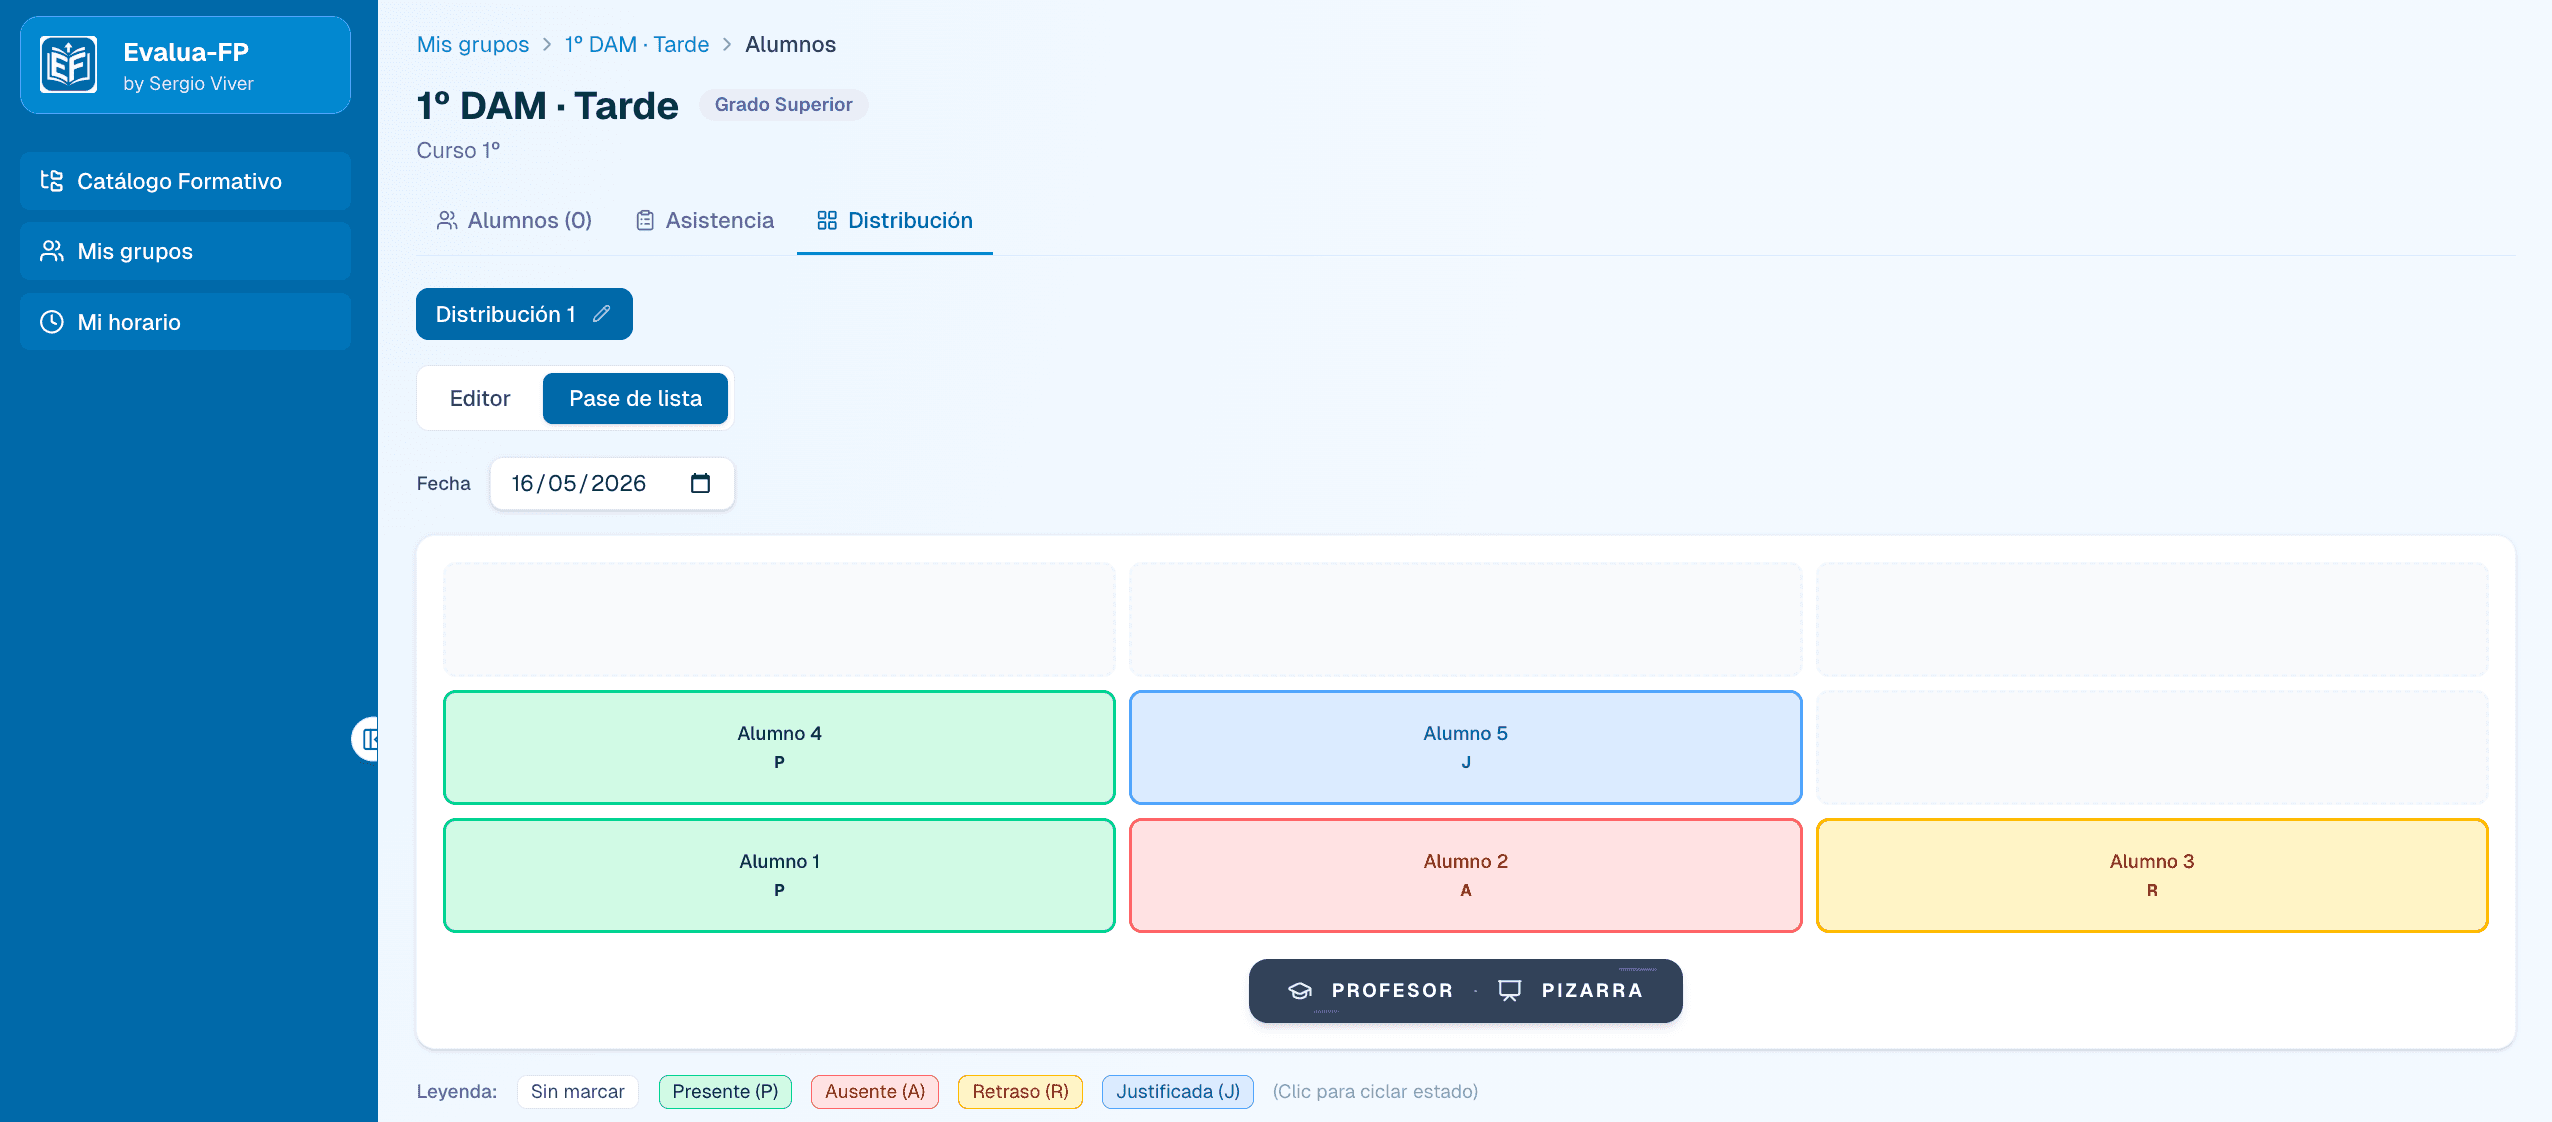The height and width of the screenshot is (1122, 2552).
Task: Click the Asistencia clipboard icon
Action: coord(645,220)
